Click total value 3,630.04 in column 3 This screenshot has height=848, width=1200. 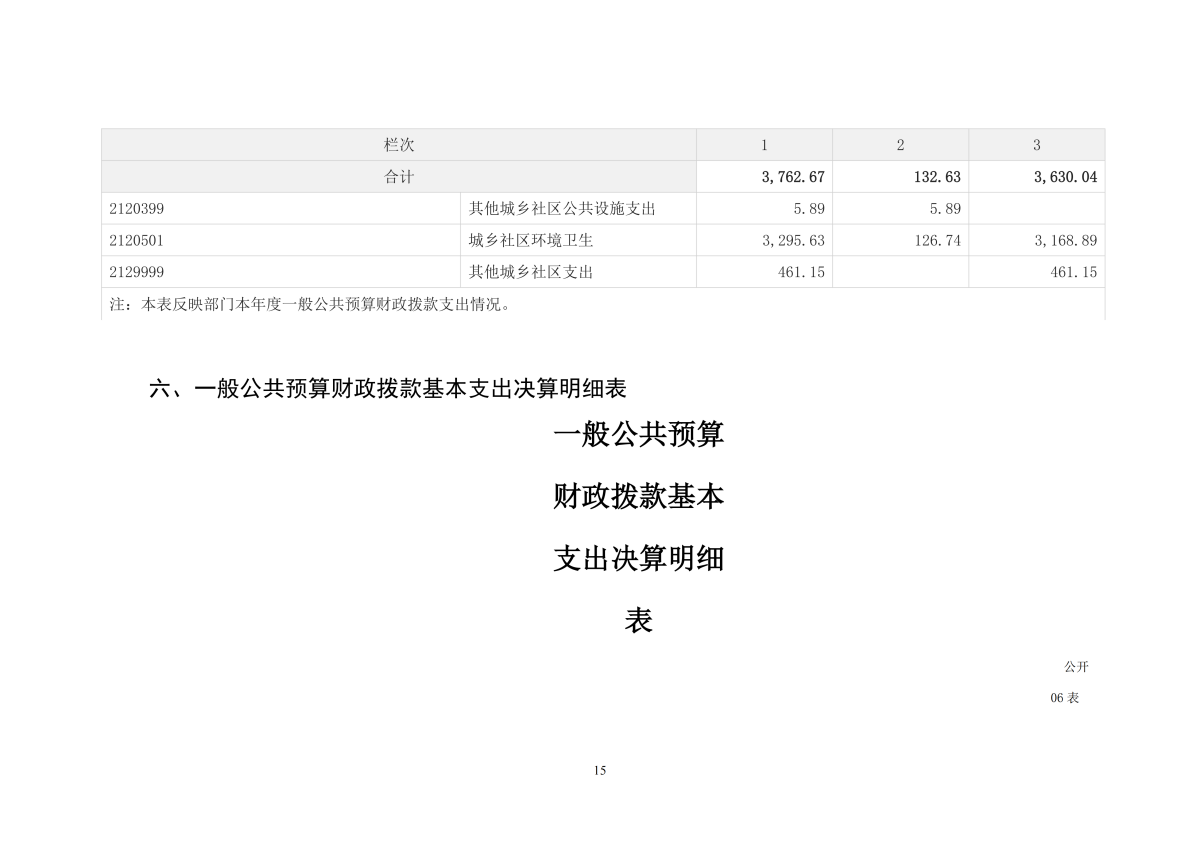pos(1037,177)
